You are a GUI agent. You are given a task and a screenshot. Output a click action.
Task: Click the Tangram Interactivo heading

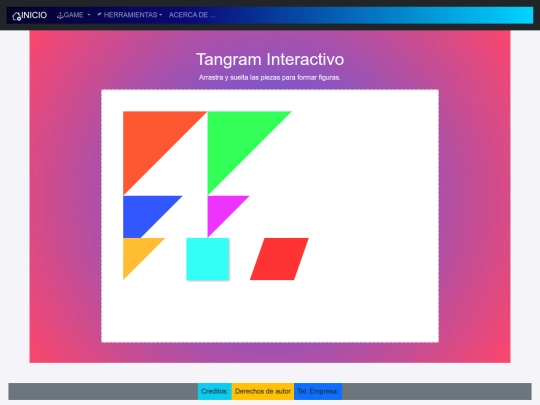point(270,60)
